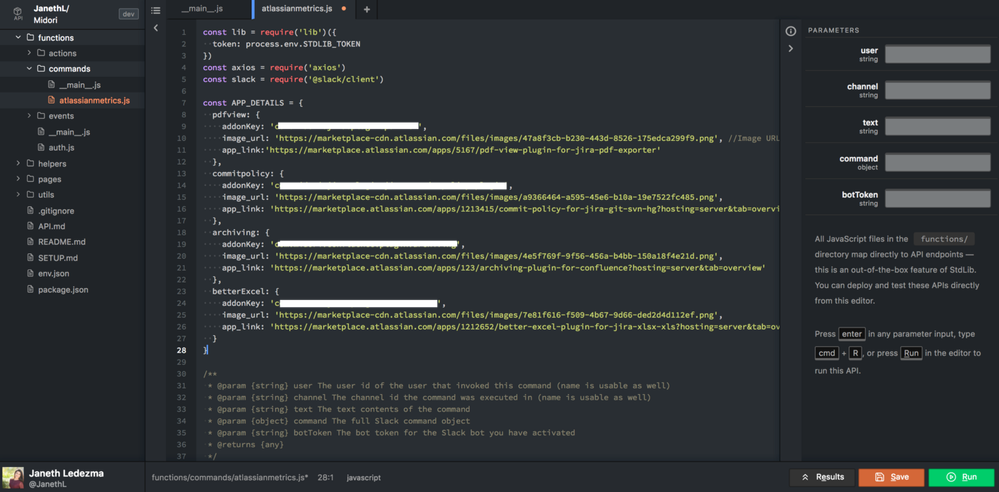999x492 pixels.
Task: Open the Results panel button
Action: click(822, 477)
